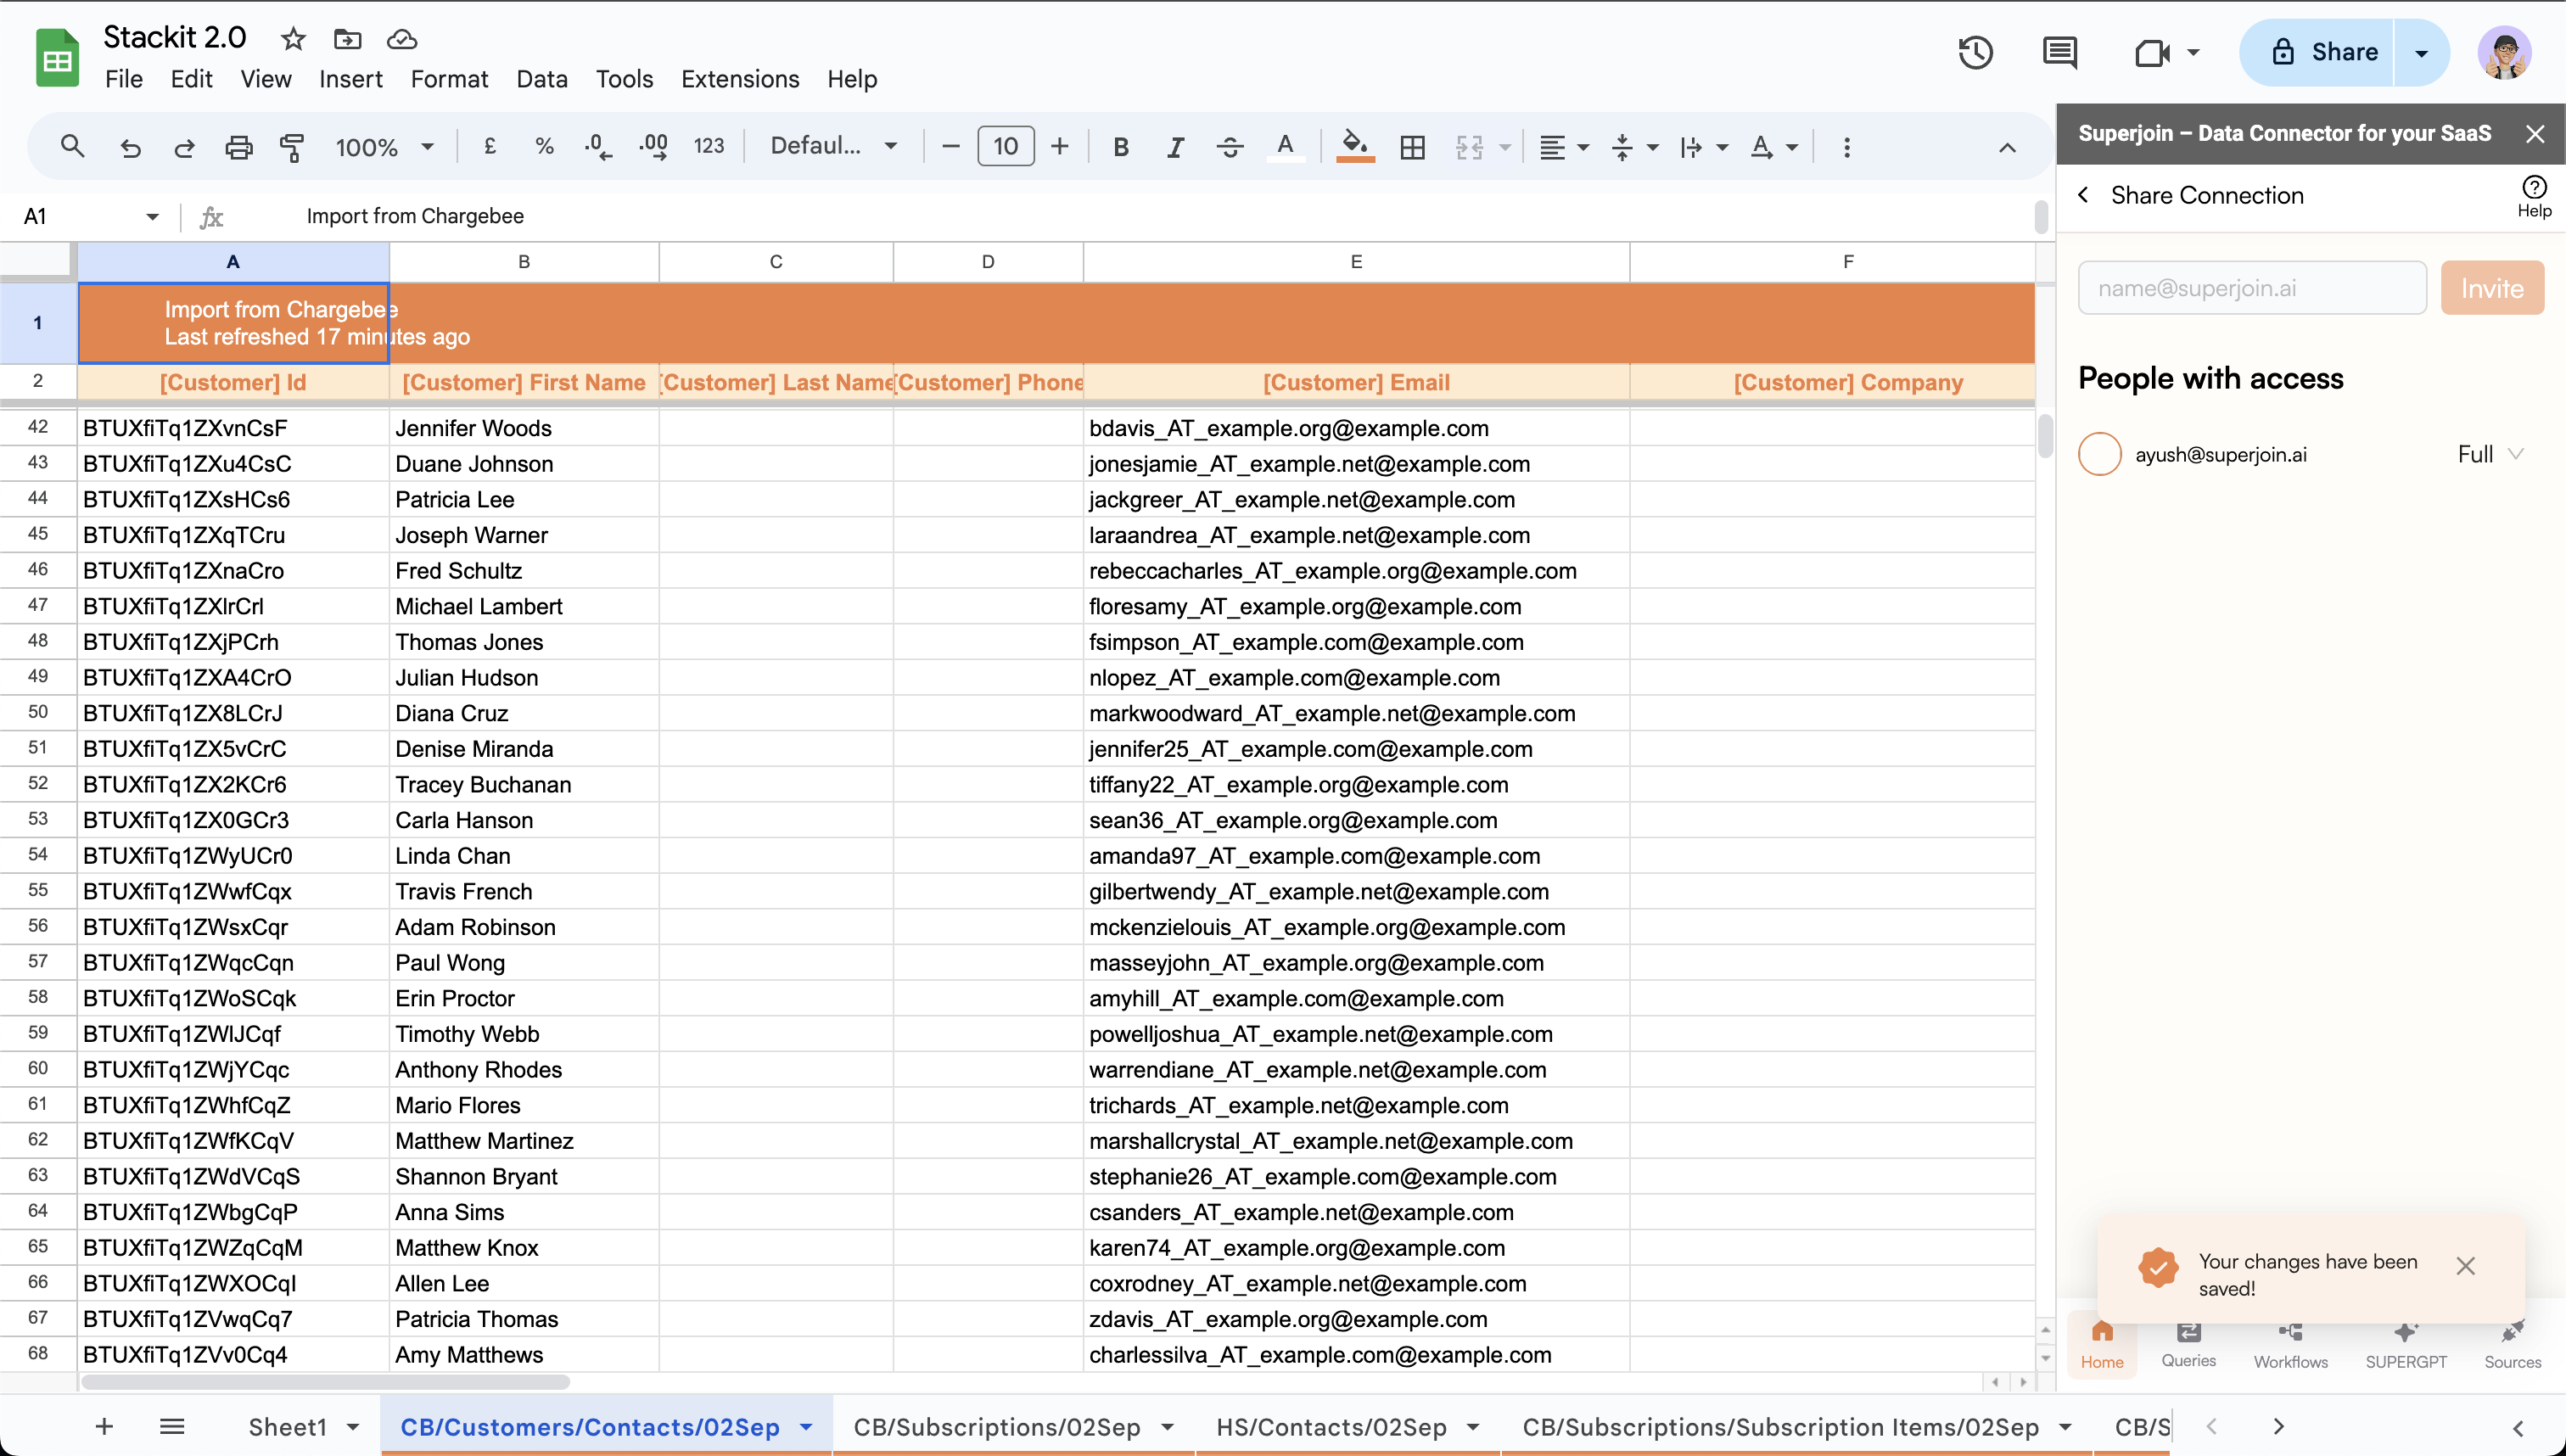Change Full access level for ayush@superjoin.ai
The height and width of the screenshot is (1456, 2566).
(x=2490, y=454)
